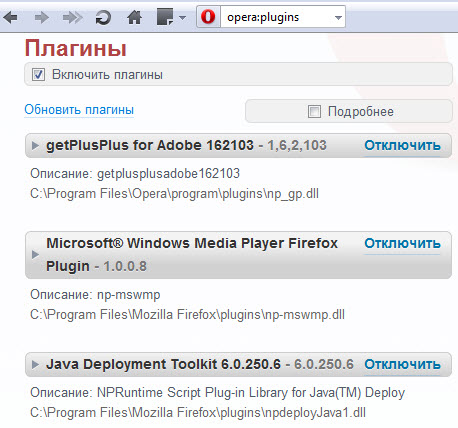
Task: Click the getPlusPlus for Adobe 162103 title
Action: [150, 145]
